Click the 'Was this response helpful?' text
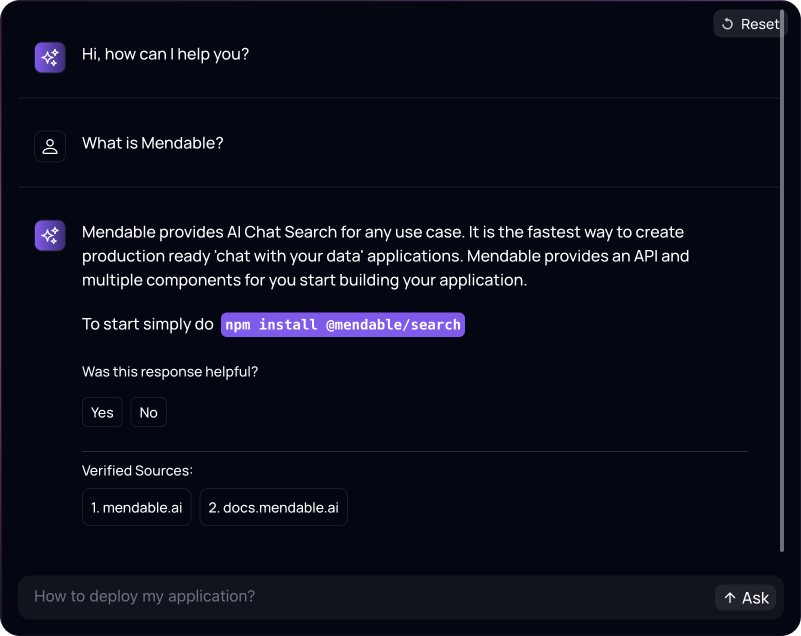Image resolution: width=801 pixels, height=636 pixels. pyautogui.click(x=170, y=372)
